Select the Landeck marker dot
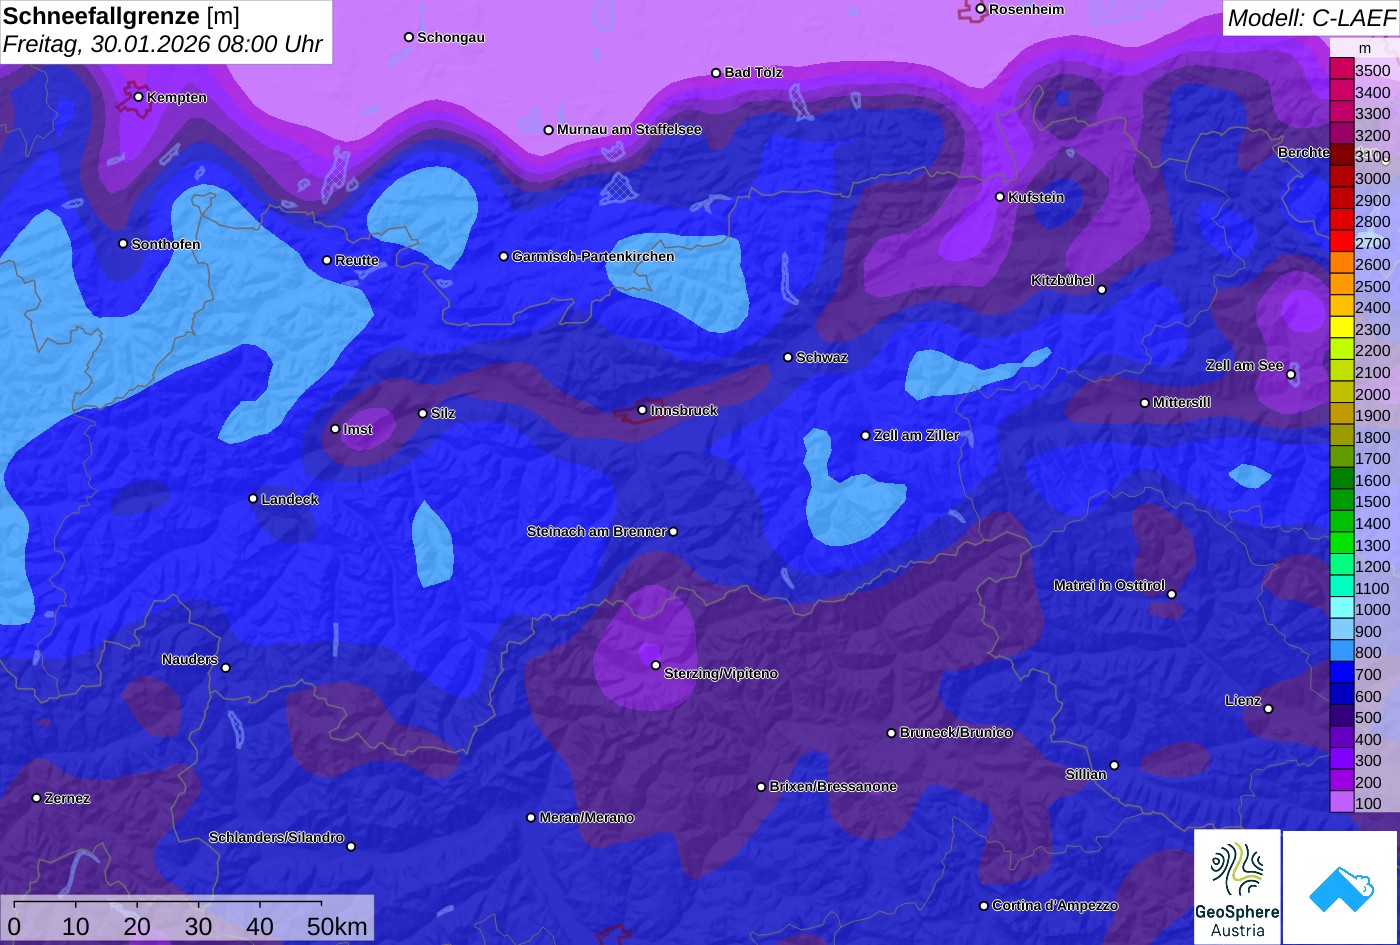1400x945 pixels. point(253,499)
